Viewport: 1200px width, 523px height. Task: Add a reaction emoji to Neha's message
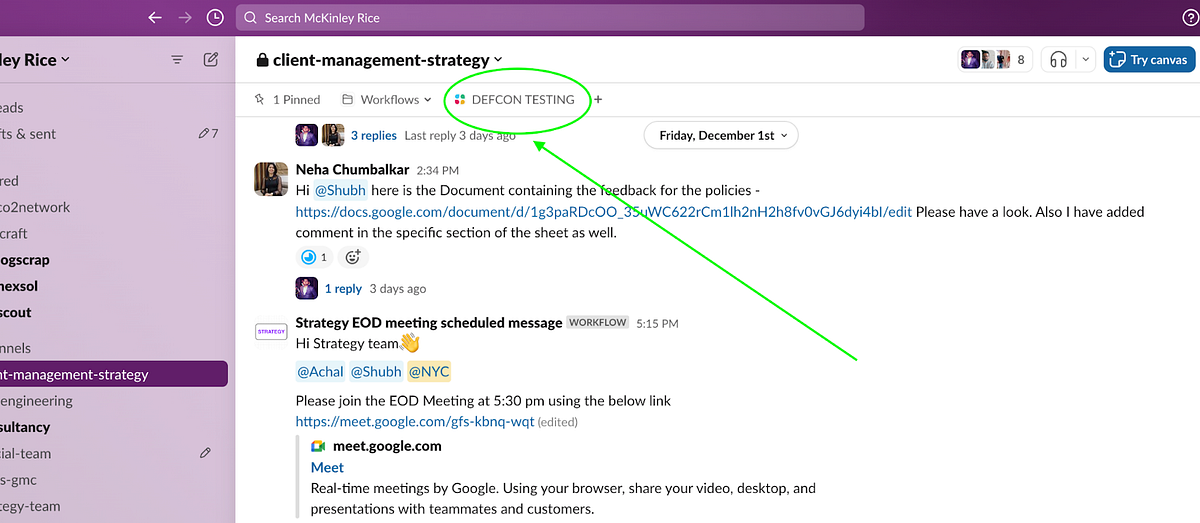click(x=353, y=257)
